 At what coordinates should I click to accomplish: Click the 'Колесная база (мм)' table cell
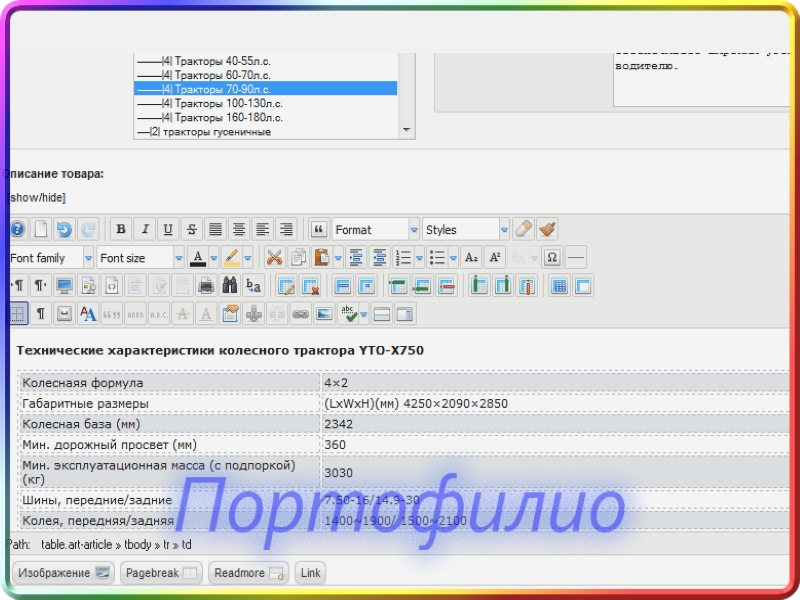170,424
